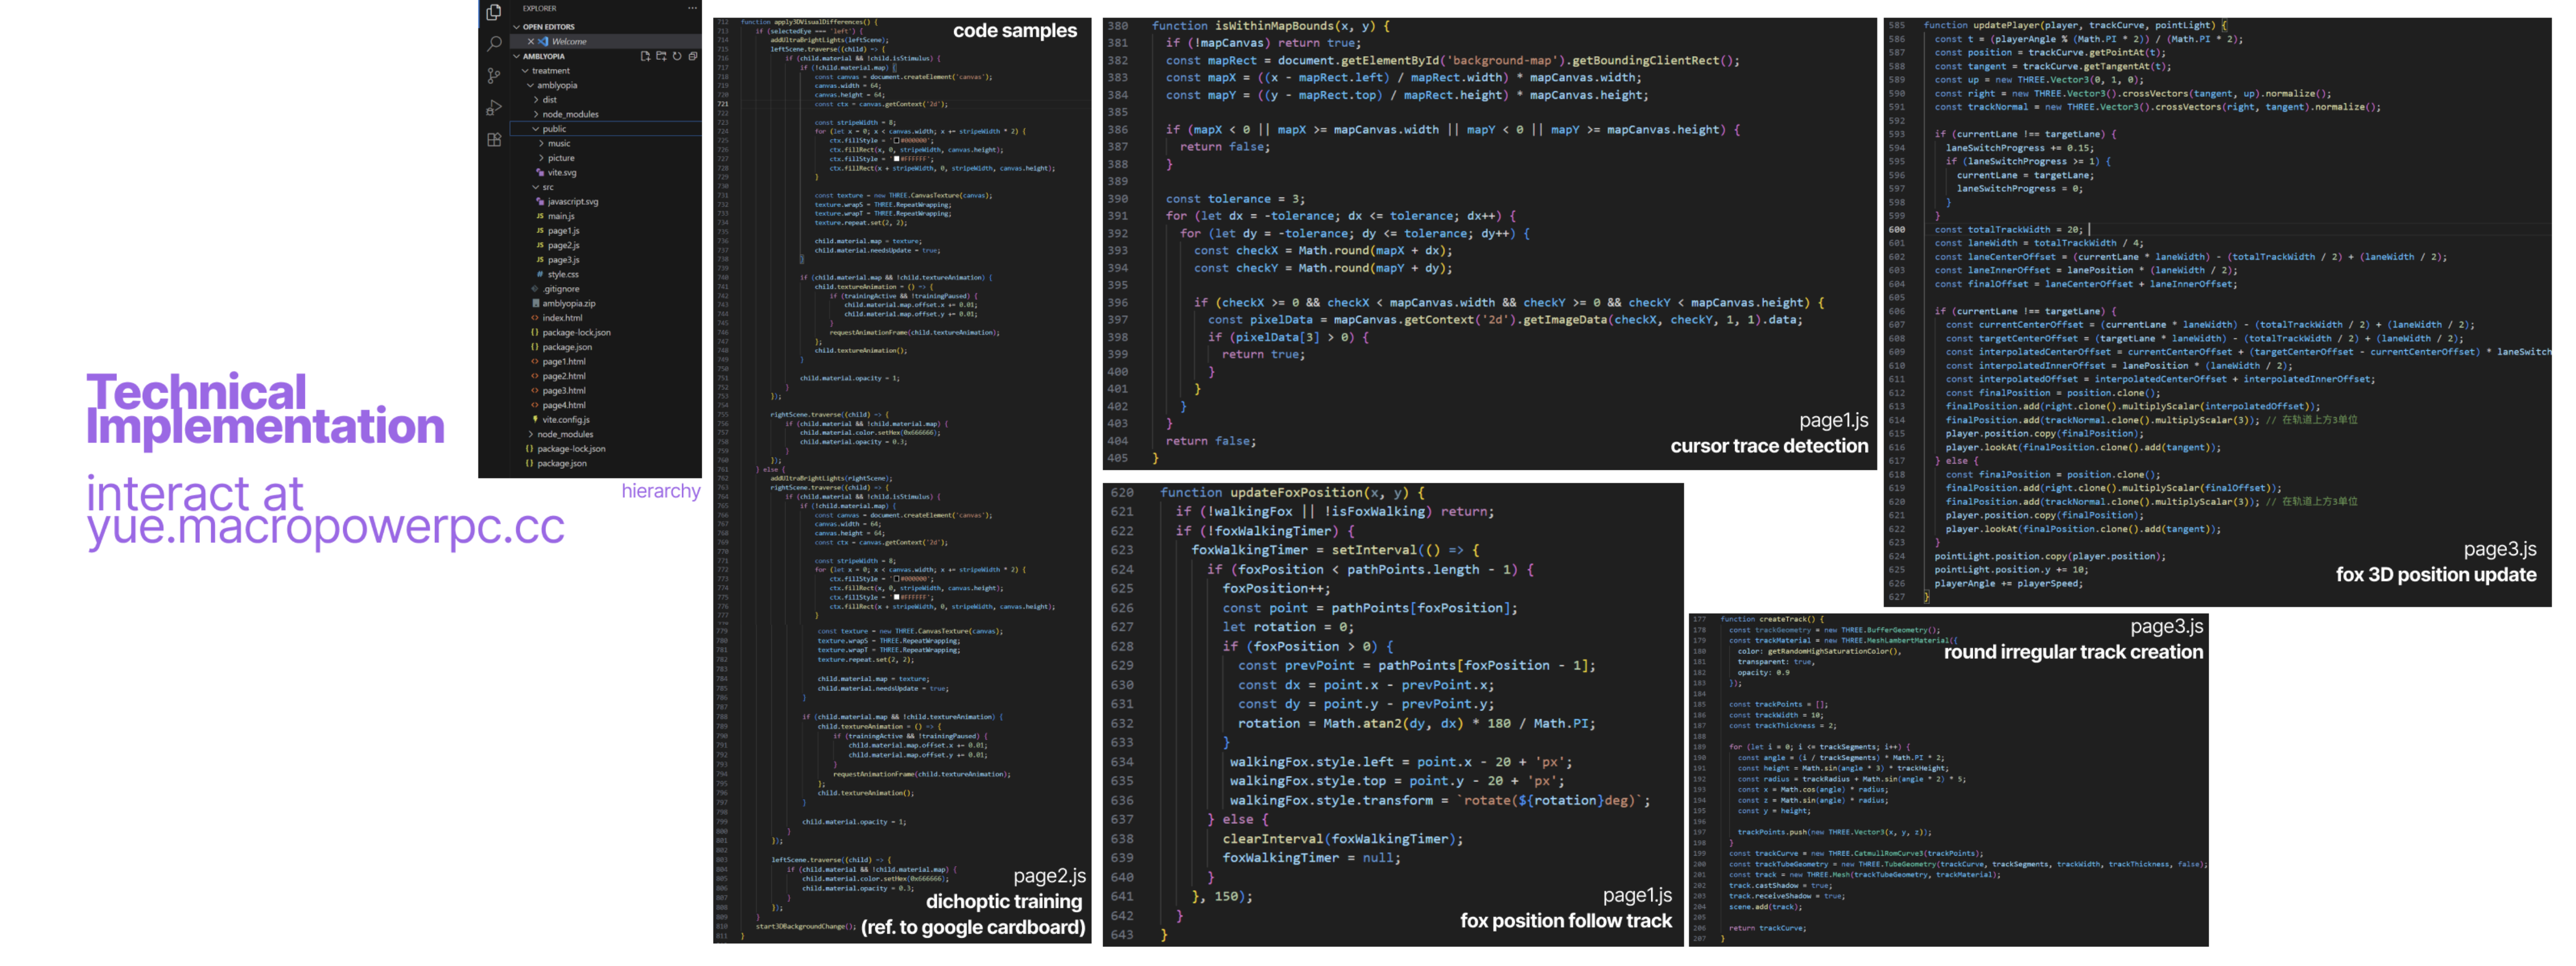The height and width of the screenshot is (966, 2576).
Task: Close the Welcome editor tab
Action: [531, 41]
